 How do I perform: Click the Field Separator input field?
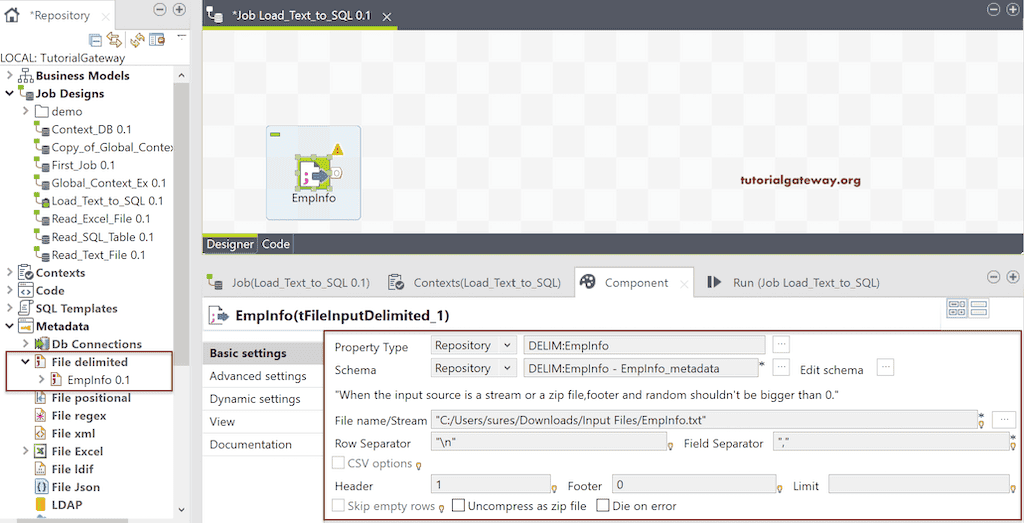point(891,442)
